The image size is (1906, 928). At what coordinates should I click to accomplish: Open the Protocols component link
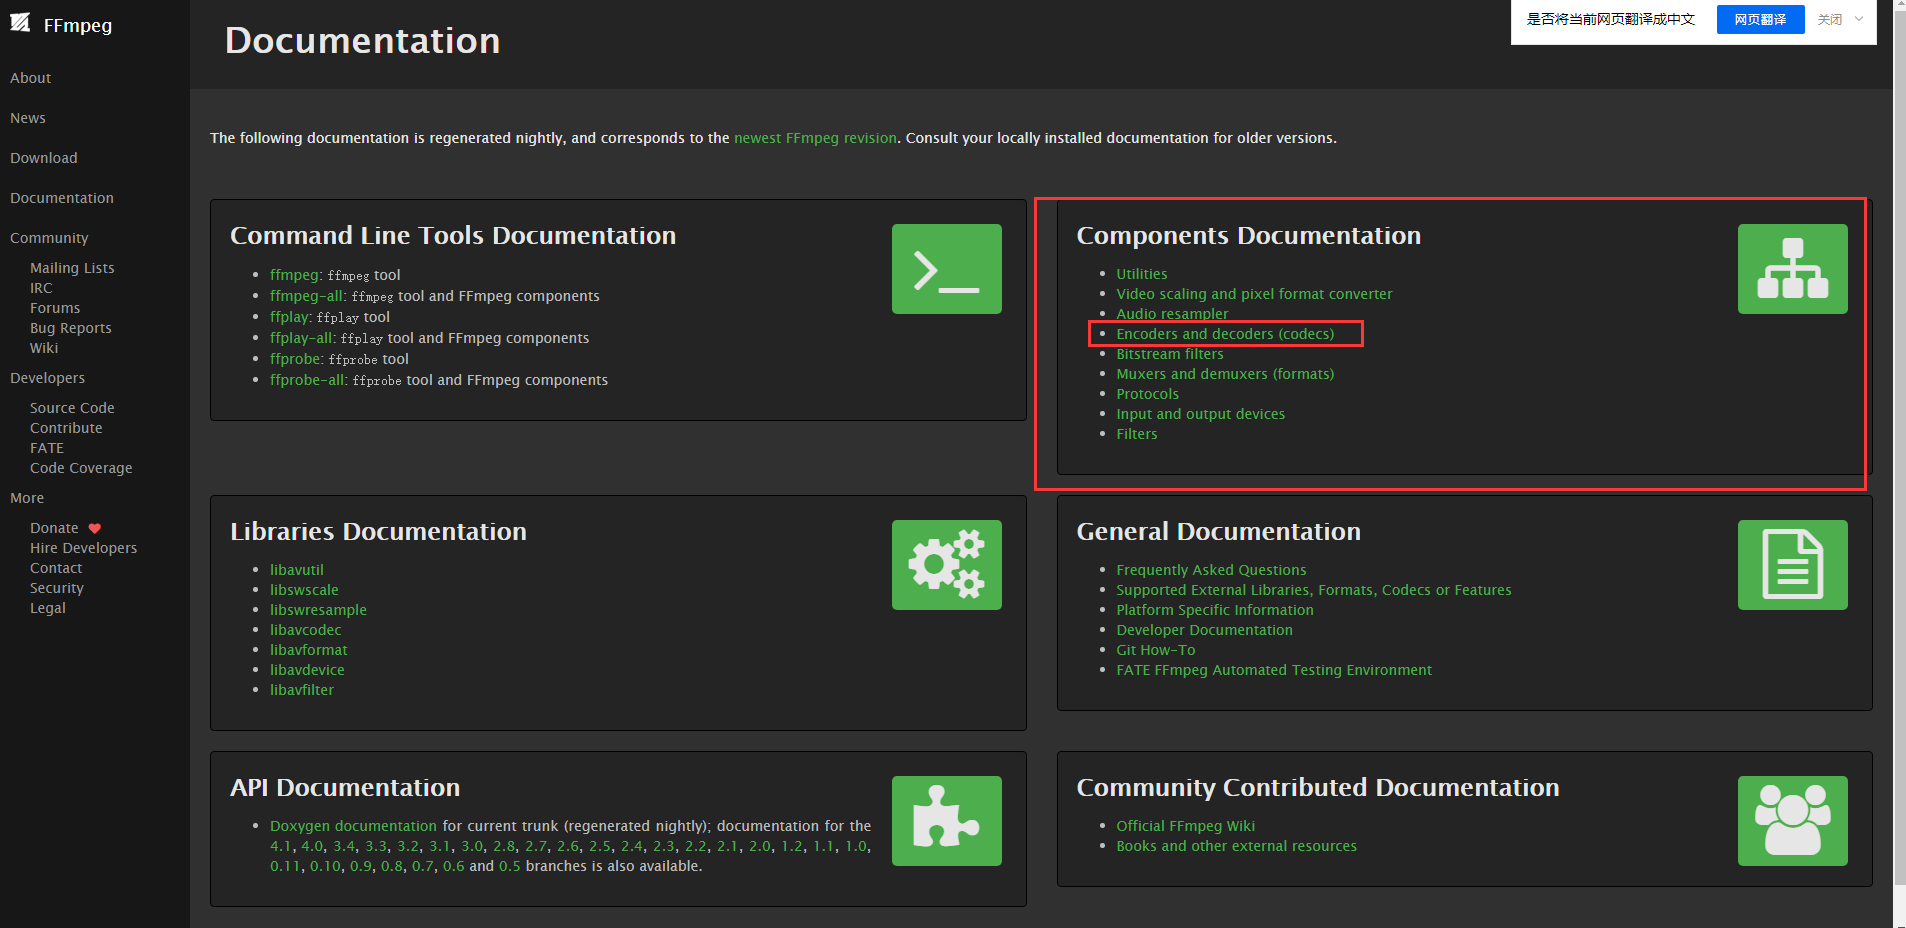coord(1147,394)
